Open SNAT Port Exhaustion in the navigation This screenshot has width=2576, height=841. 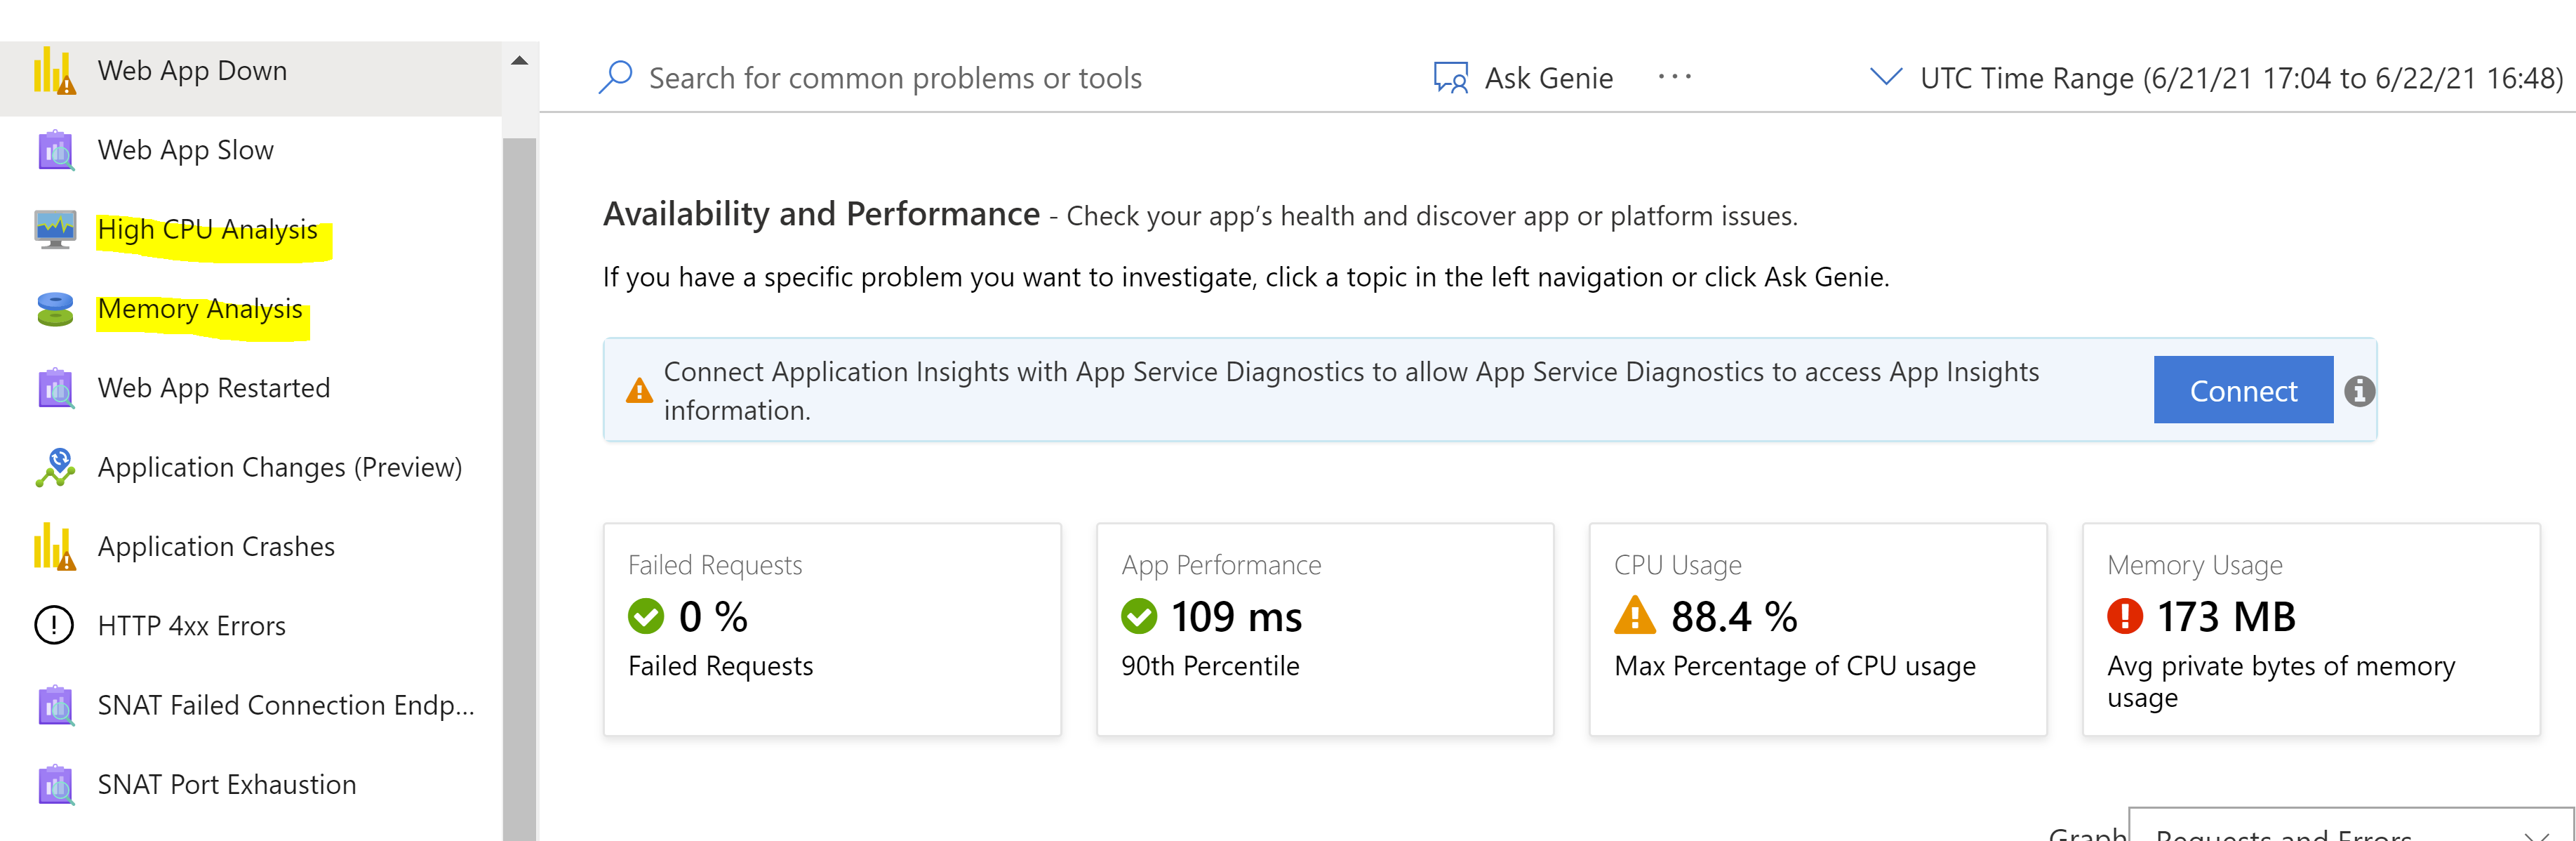(226, 785)
